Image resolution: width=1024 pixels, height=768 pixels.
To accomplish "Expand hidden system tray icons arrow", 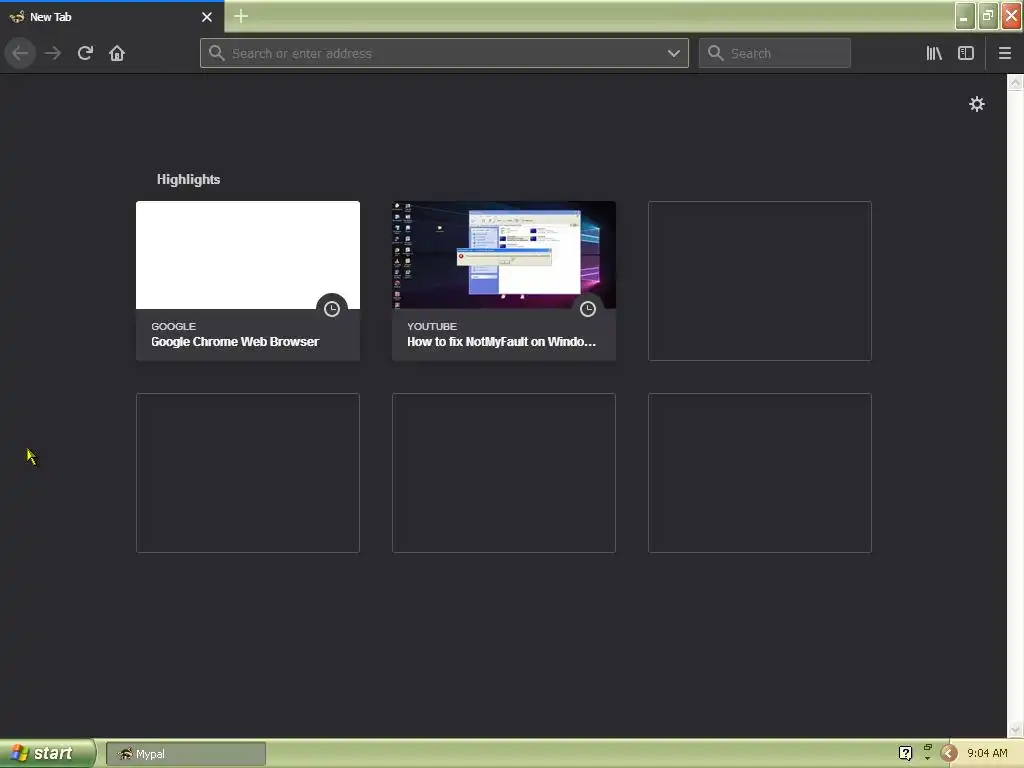I will tap(949, 754).
